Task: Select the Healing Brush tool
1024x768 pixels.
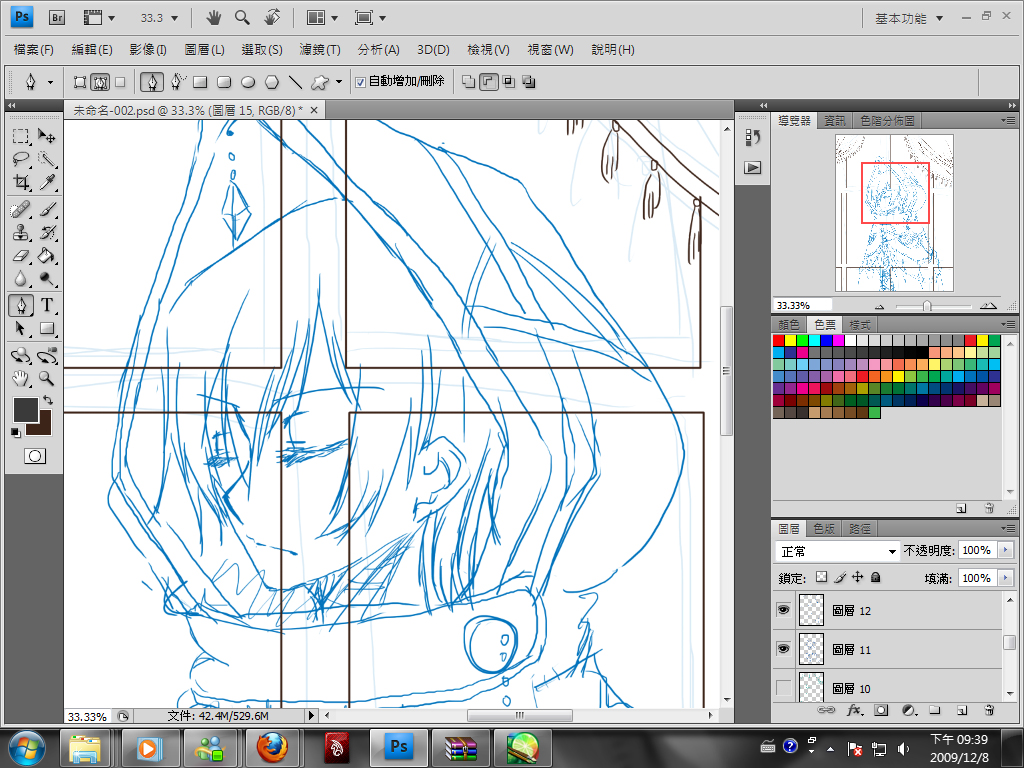Action: pyautogui.click(x=21, y=209)
